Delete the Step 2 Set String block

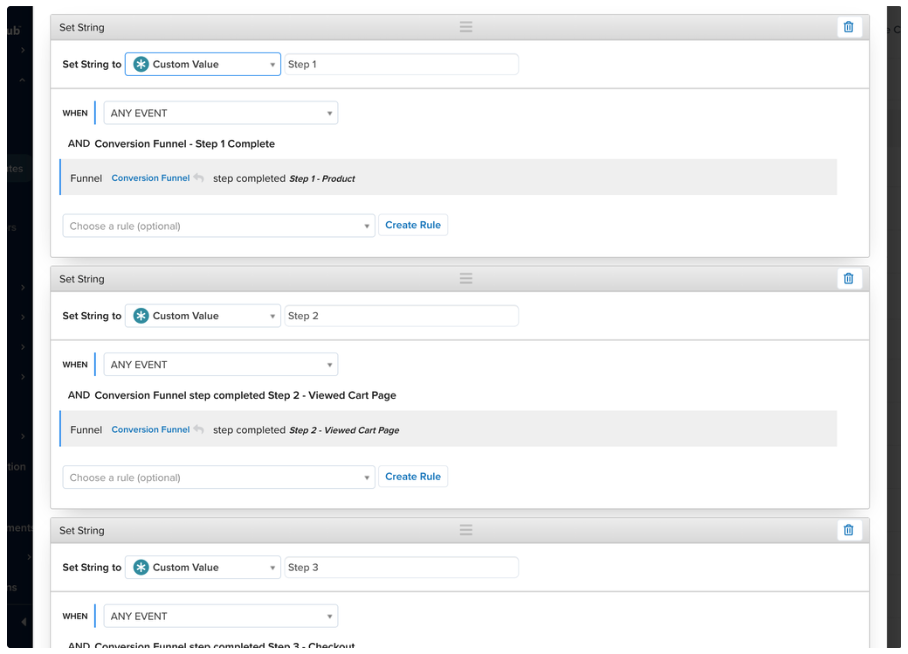pos(848,279)
